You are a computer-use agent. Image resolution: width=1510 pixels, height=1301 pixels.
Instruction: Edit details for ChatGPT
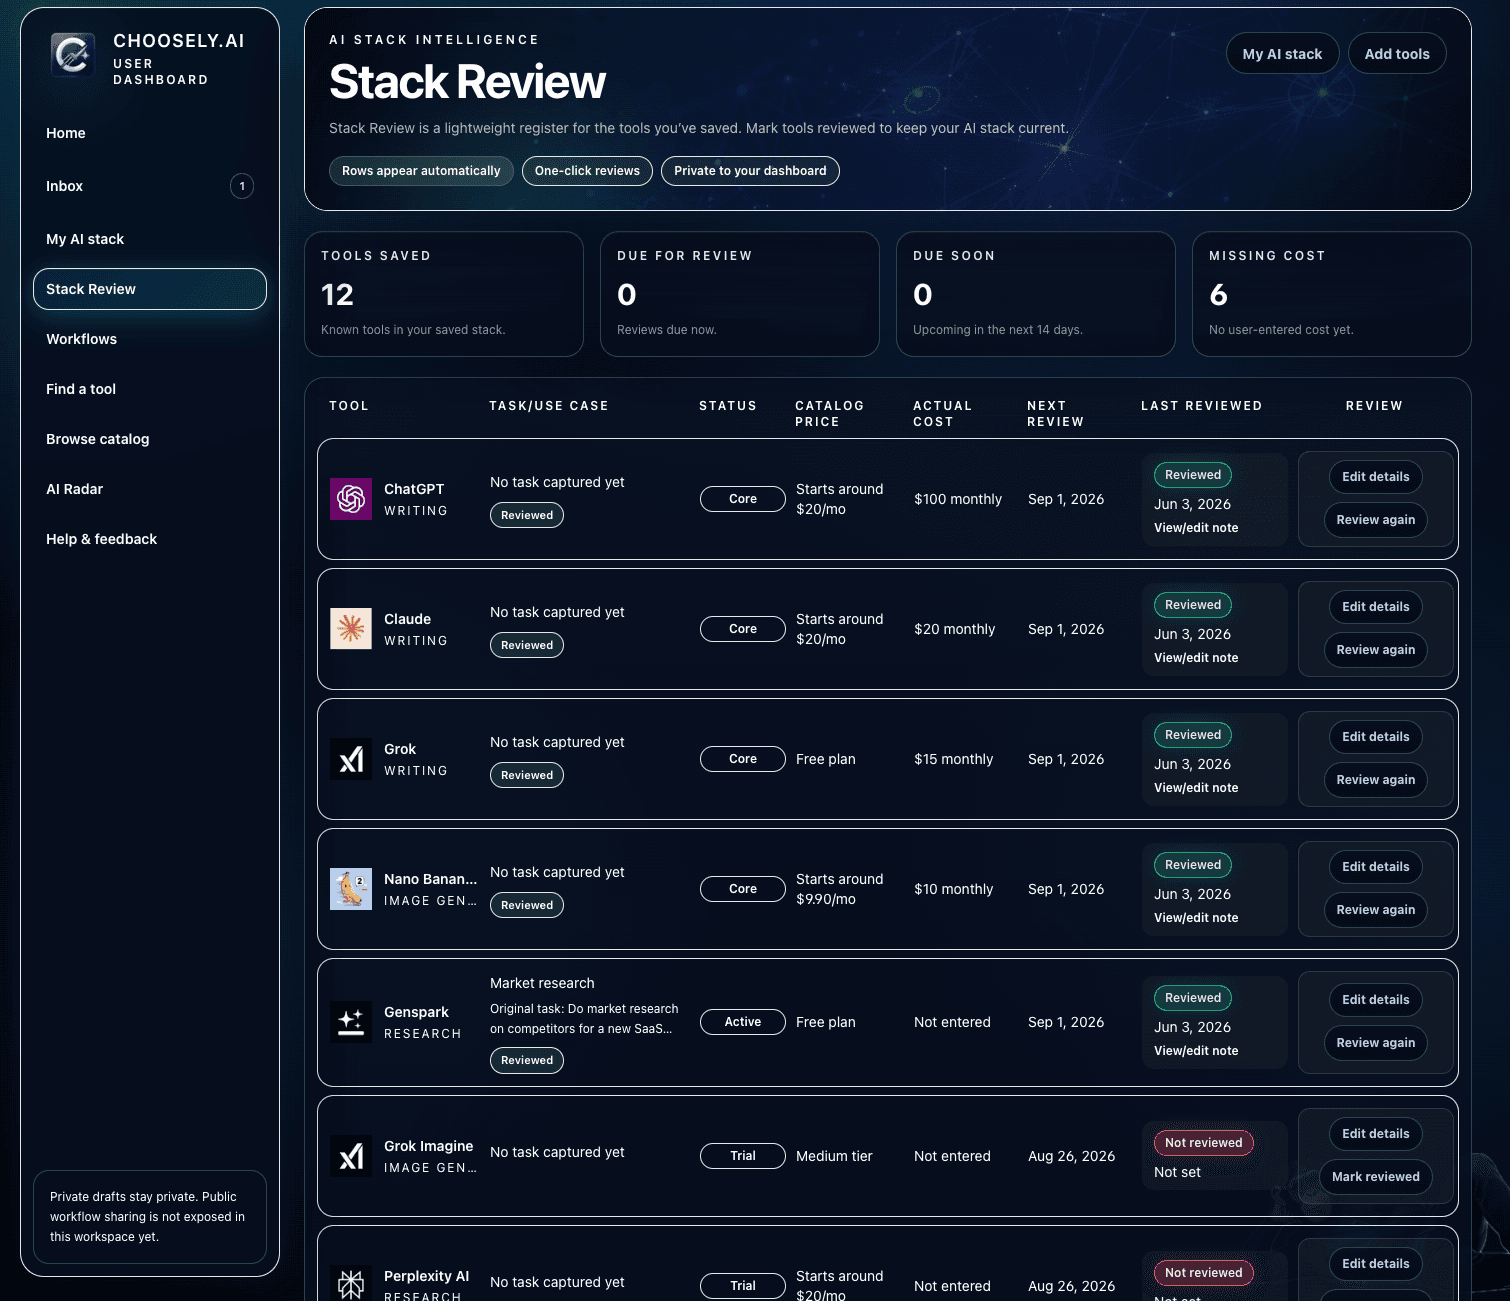pos(1375,477)
